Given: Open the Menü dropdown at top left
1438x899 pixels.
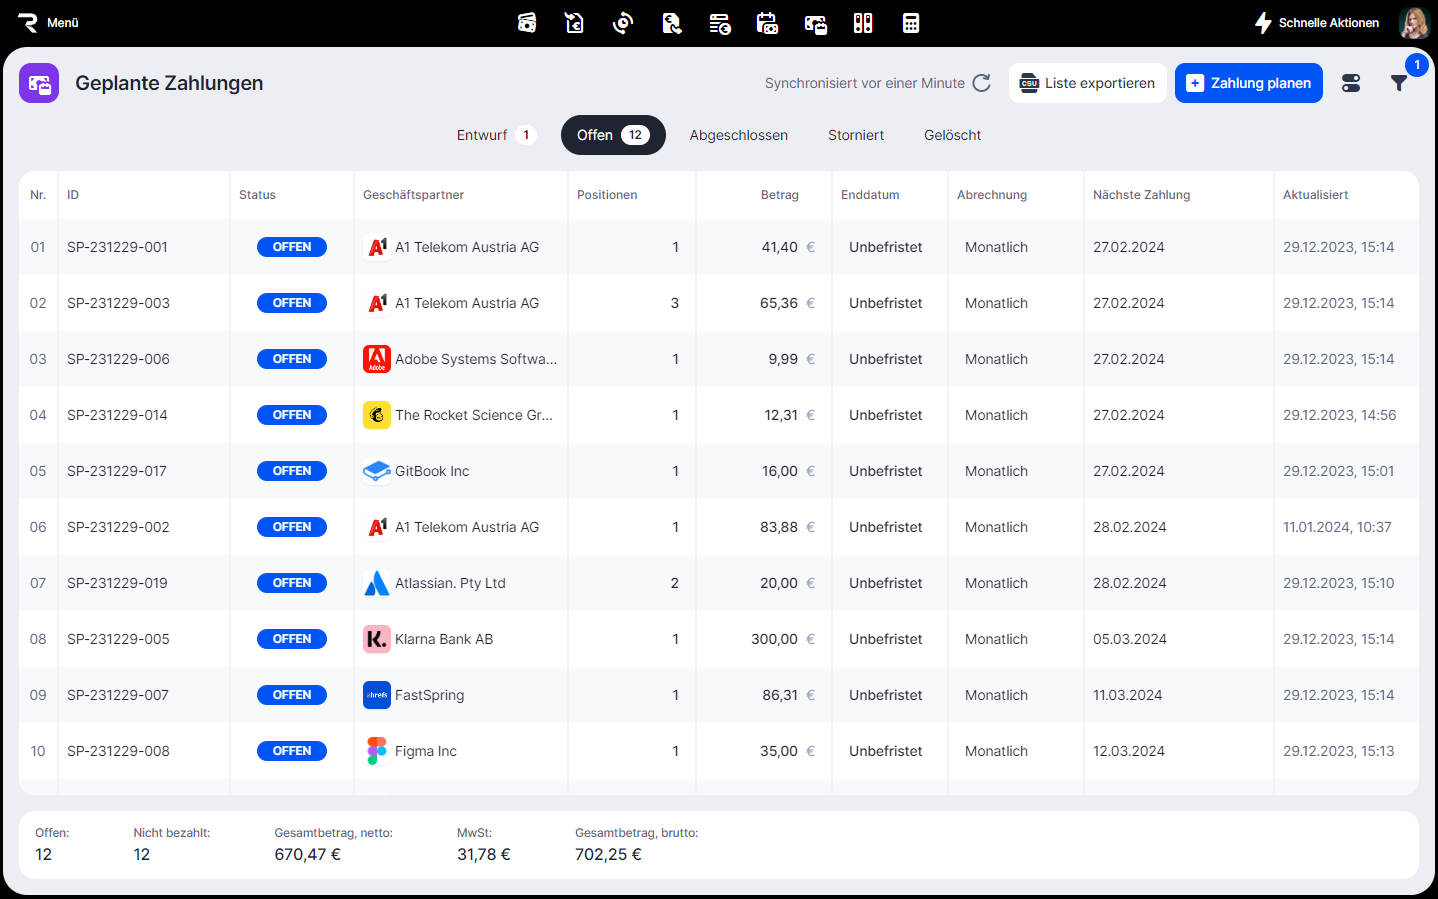Looking at the screenshot, I should (x=48, y=23).
